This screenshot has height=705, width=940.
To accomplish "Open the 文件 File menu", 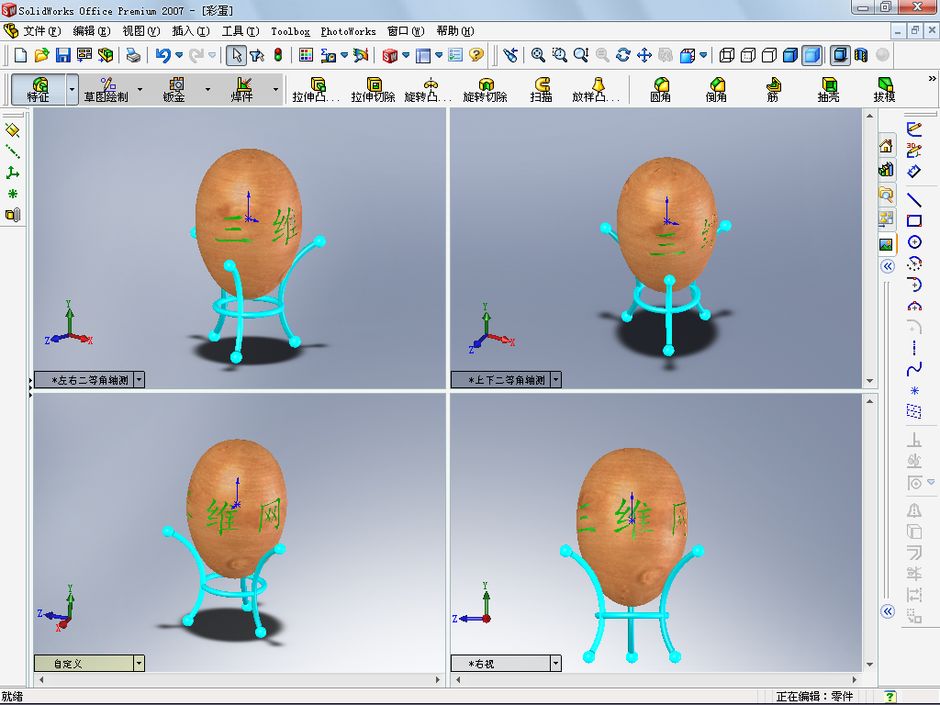I will (x=41, y=31).
